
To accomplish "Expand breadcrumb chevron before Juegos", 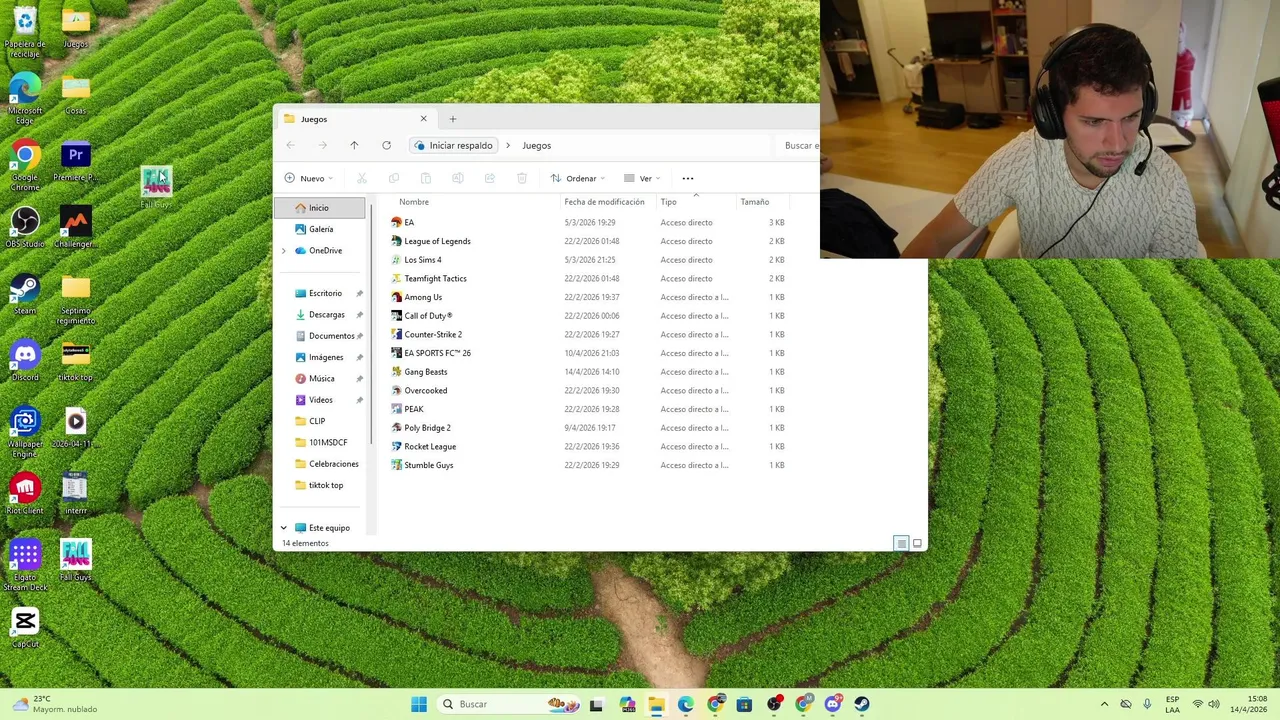I will [x=508, y=146].
